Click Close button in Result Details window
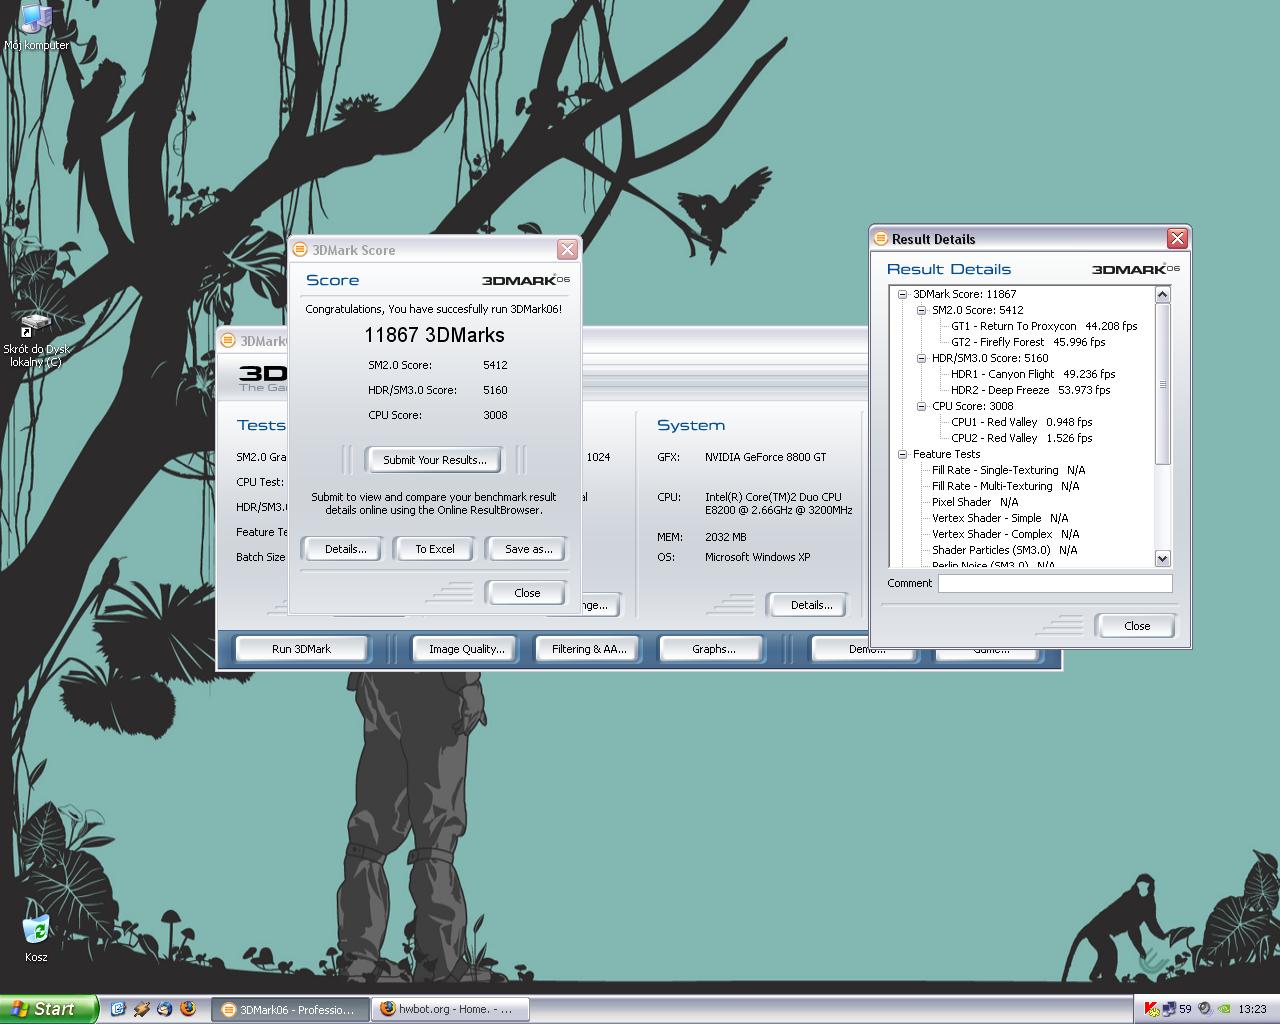Viewport: 1280px width, 1024px height. [x=1137, y=626]
